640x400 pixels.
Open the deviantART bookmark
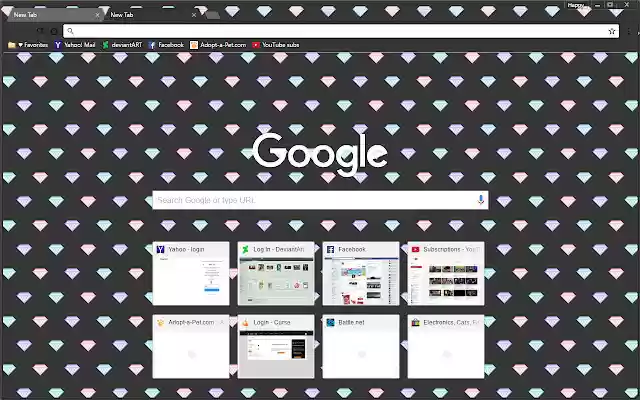122,45
